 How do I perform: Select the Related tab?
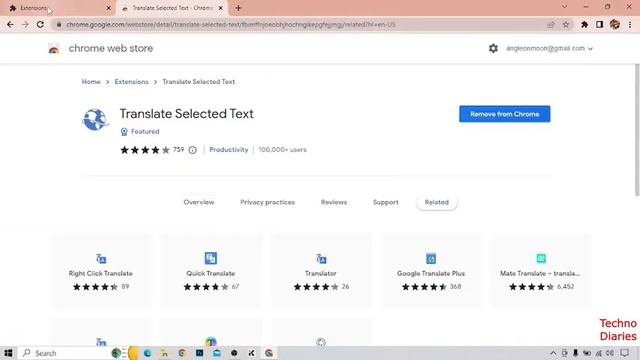click(x=436, y=202)
